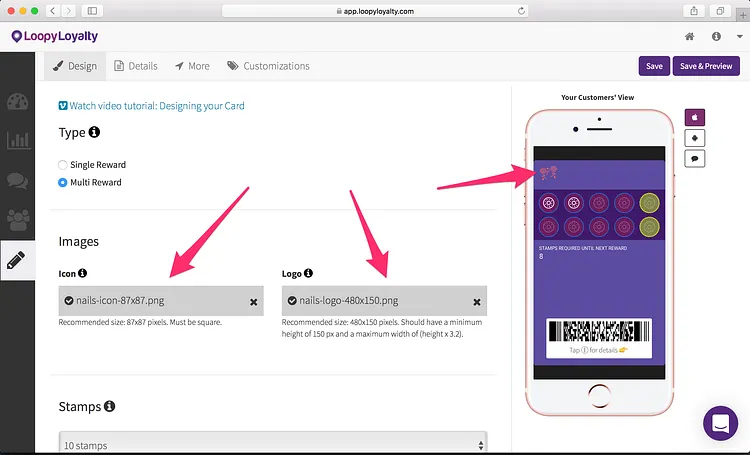Switch to the Design tab
Viewport: 750px width, 455px height.
[75, 66]
